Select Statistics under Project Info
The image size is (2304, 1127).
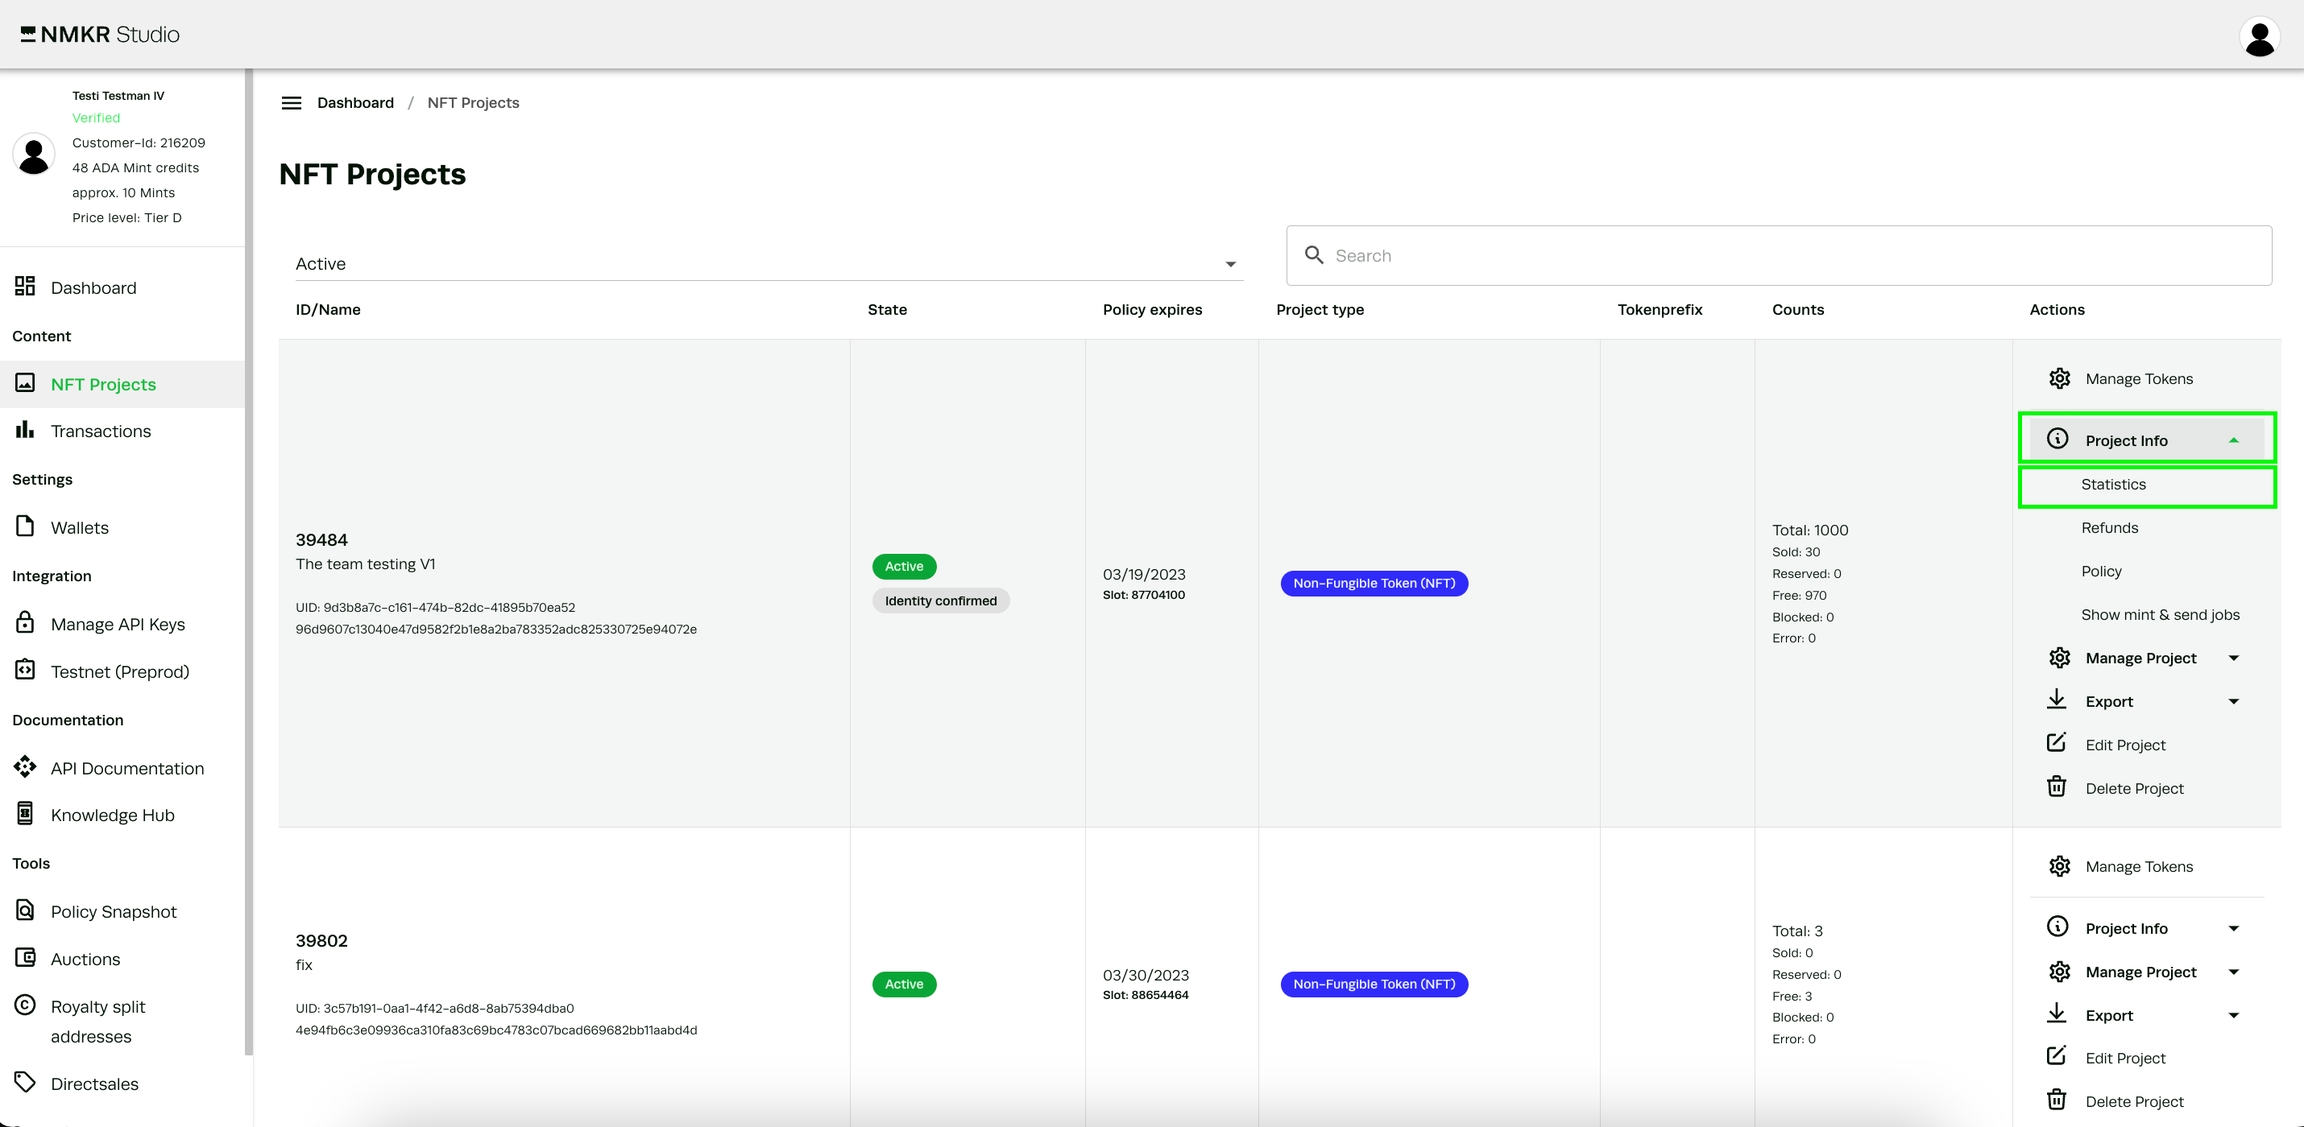(2113, 485)
